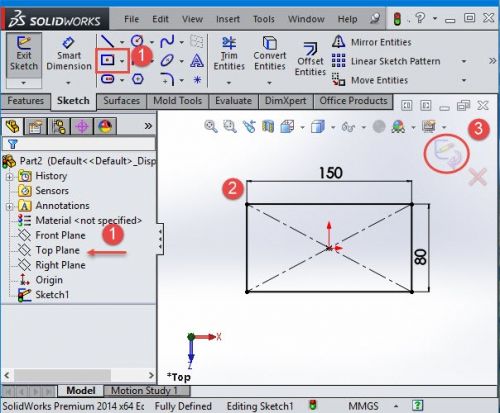Switch to the Mold Tools tab
This screenshot has width=500, height=413.
click(177, 101)
